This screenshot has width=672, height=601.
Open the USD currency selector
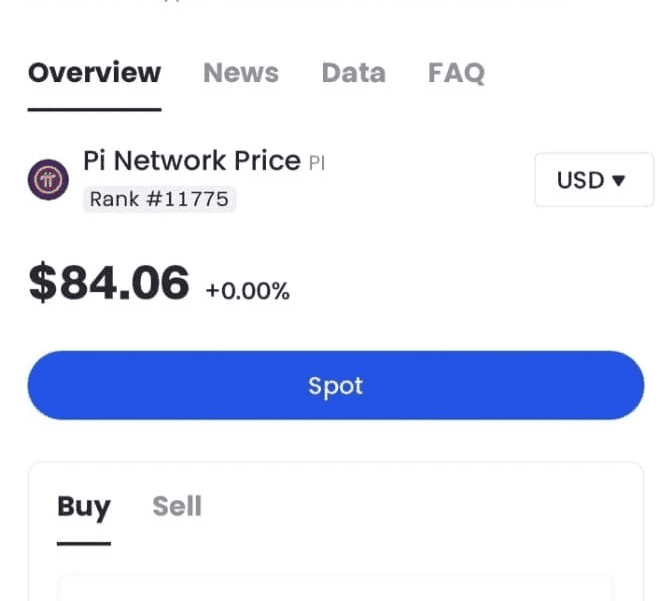[594, 180]
